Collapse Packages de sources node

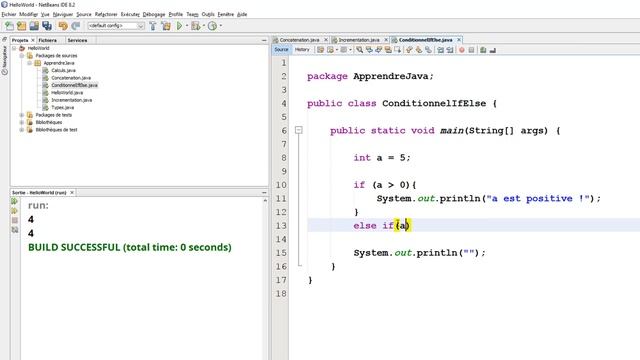(22, 56)
